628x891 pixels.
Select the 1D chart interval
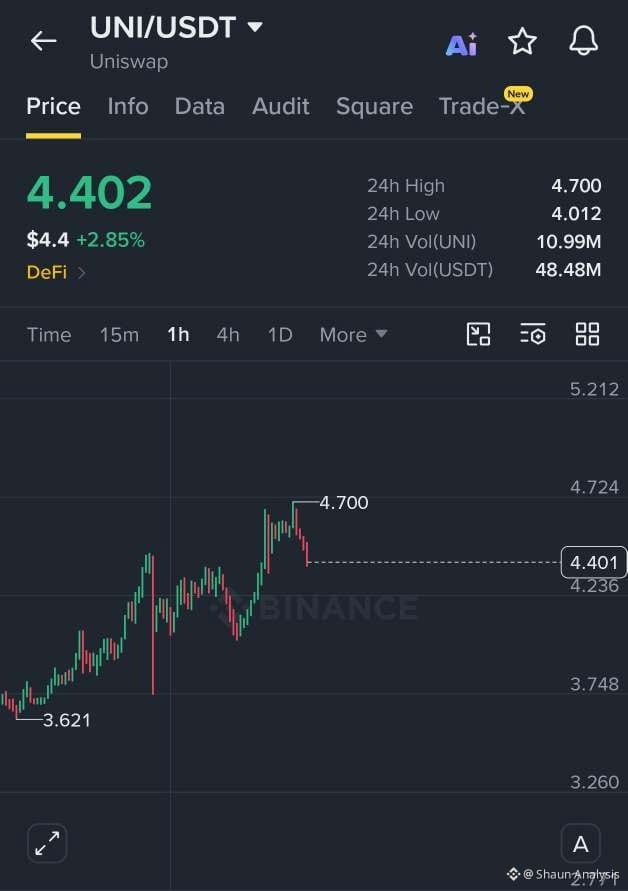[x=280, y=335]
